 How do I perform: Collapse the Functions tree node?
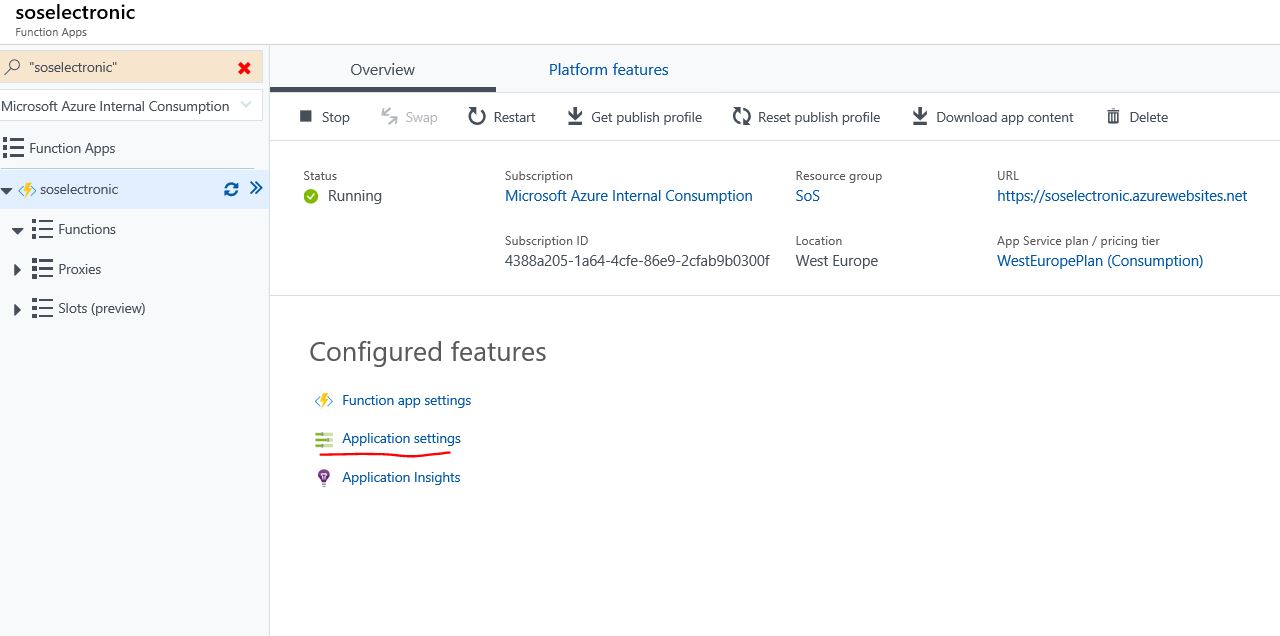(17, 231)
